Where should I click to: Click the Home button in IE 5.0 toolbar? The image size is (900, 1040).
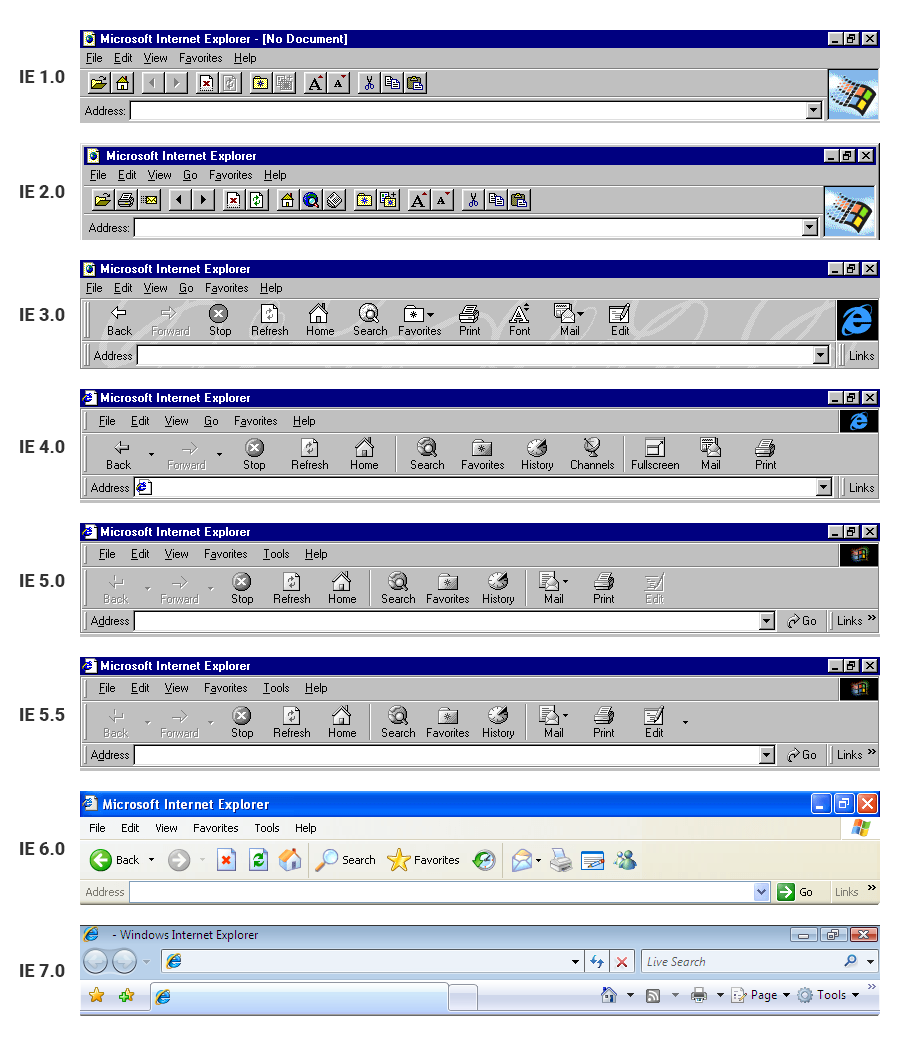pyautogui.click(x=342, y=588)
